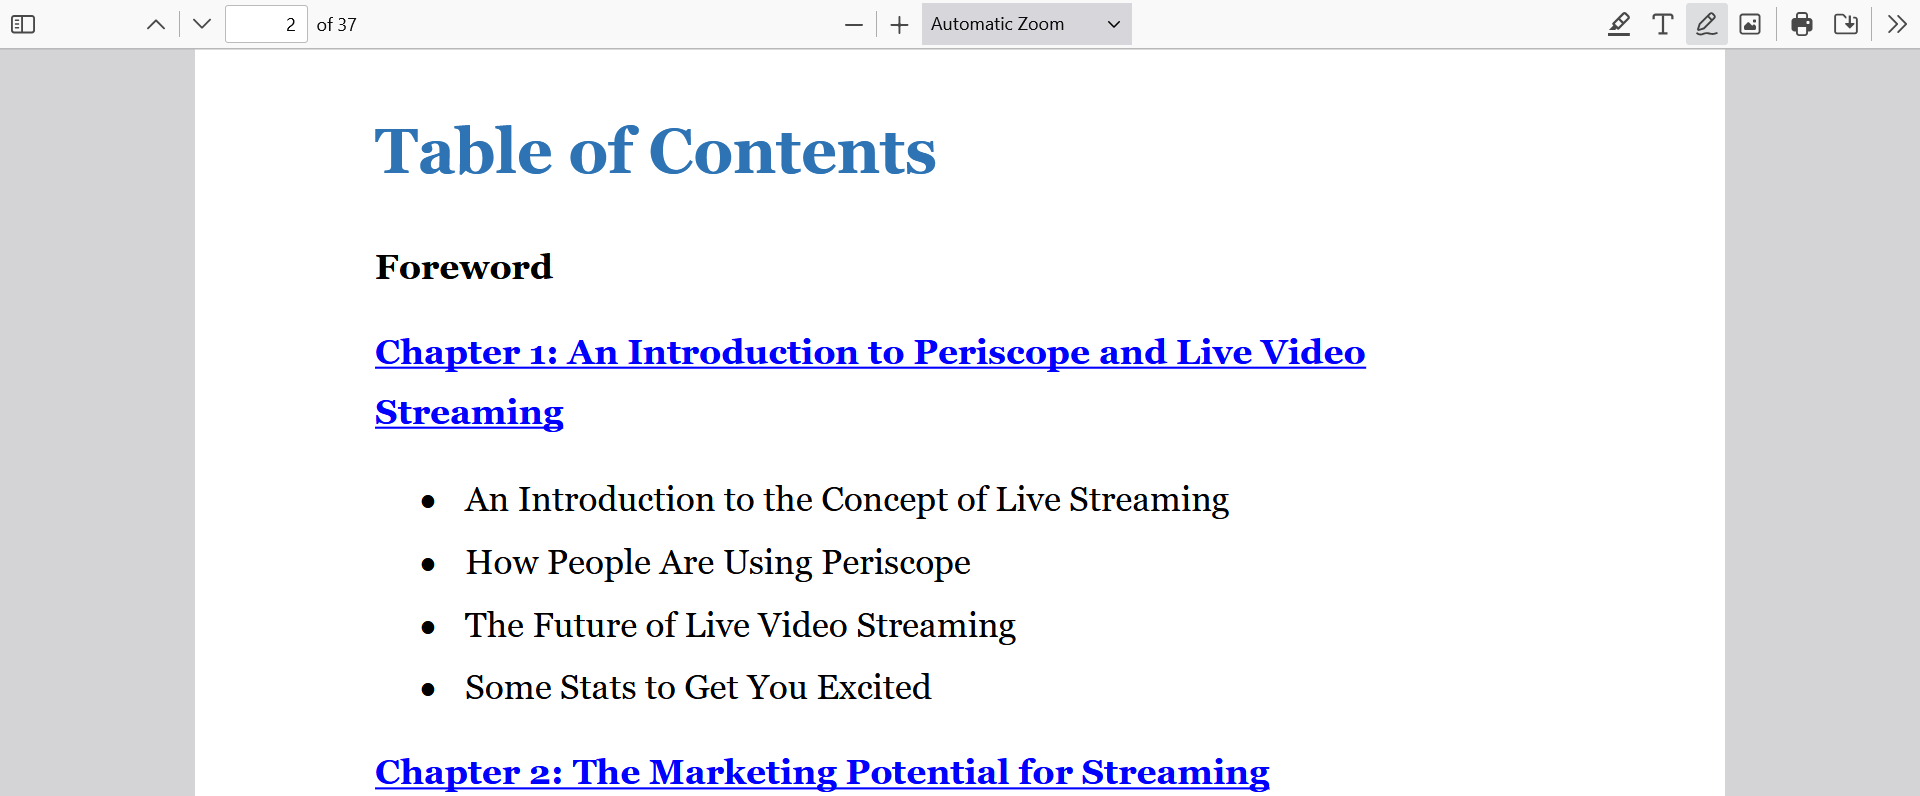
Task: Open the Chapter 1 Periscope introduction link
Action: pyautogui.click(x=869, y=352)
